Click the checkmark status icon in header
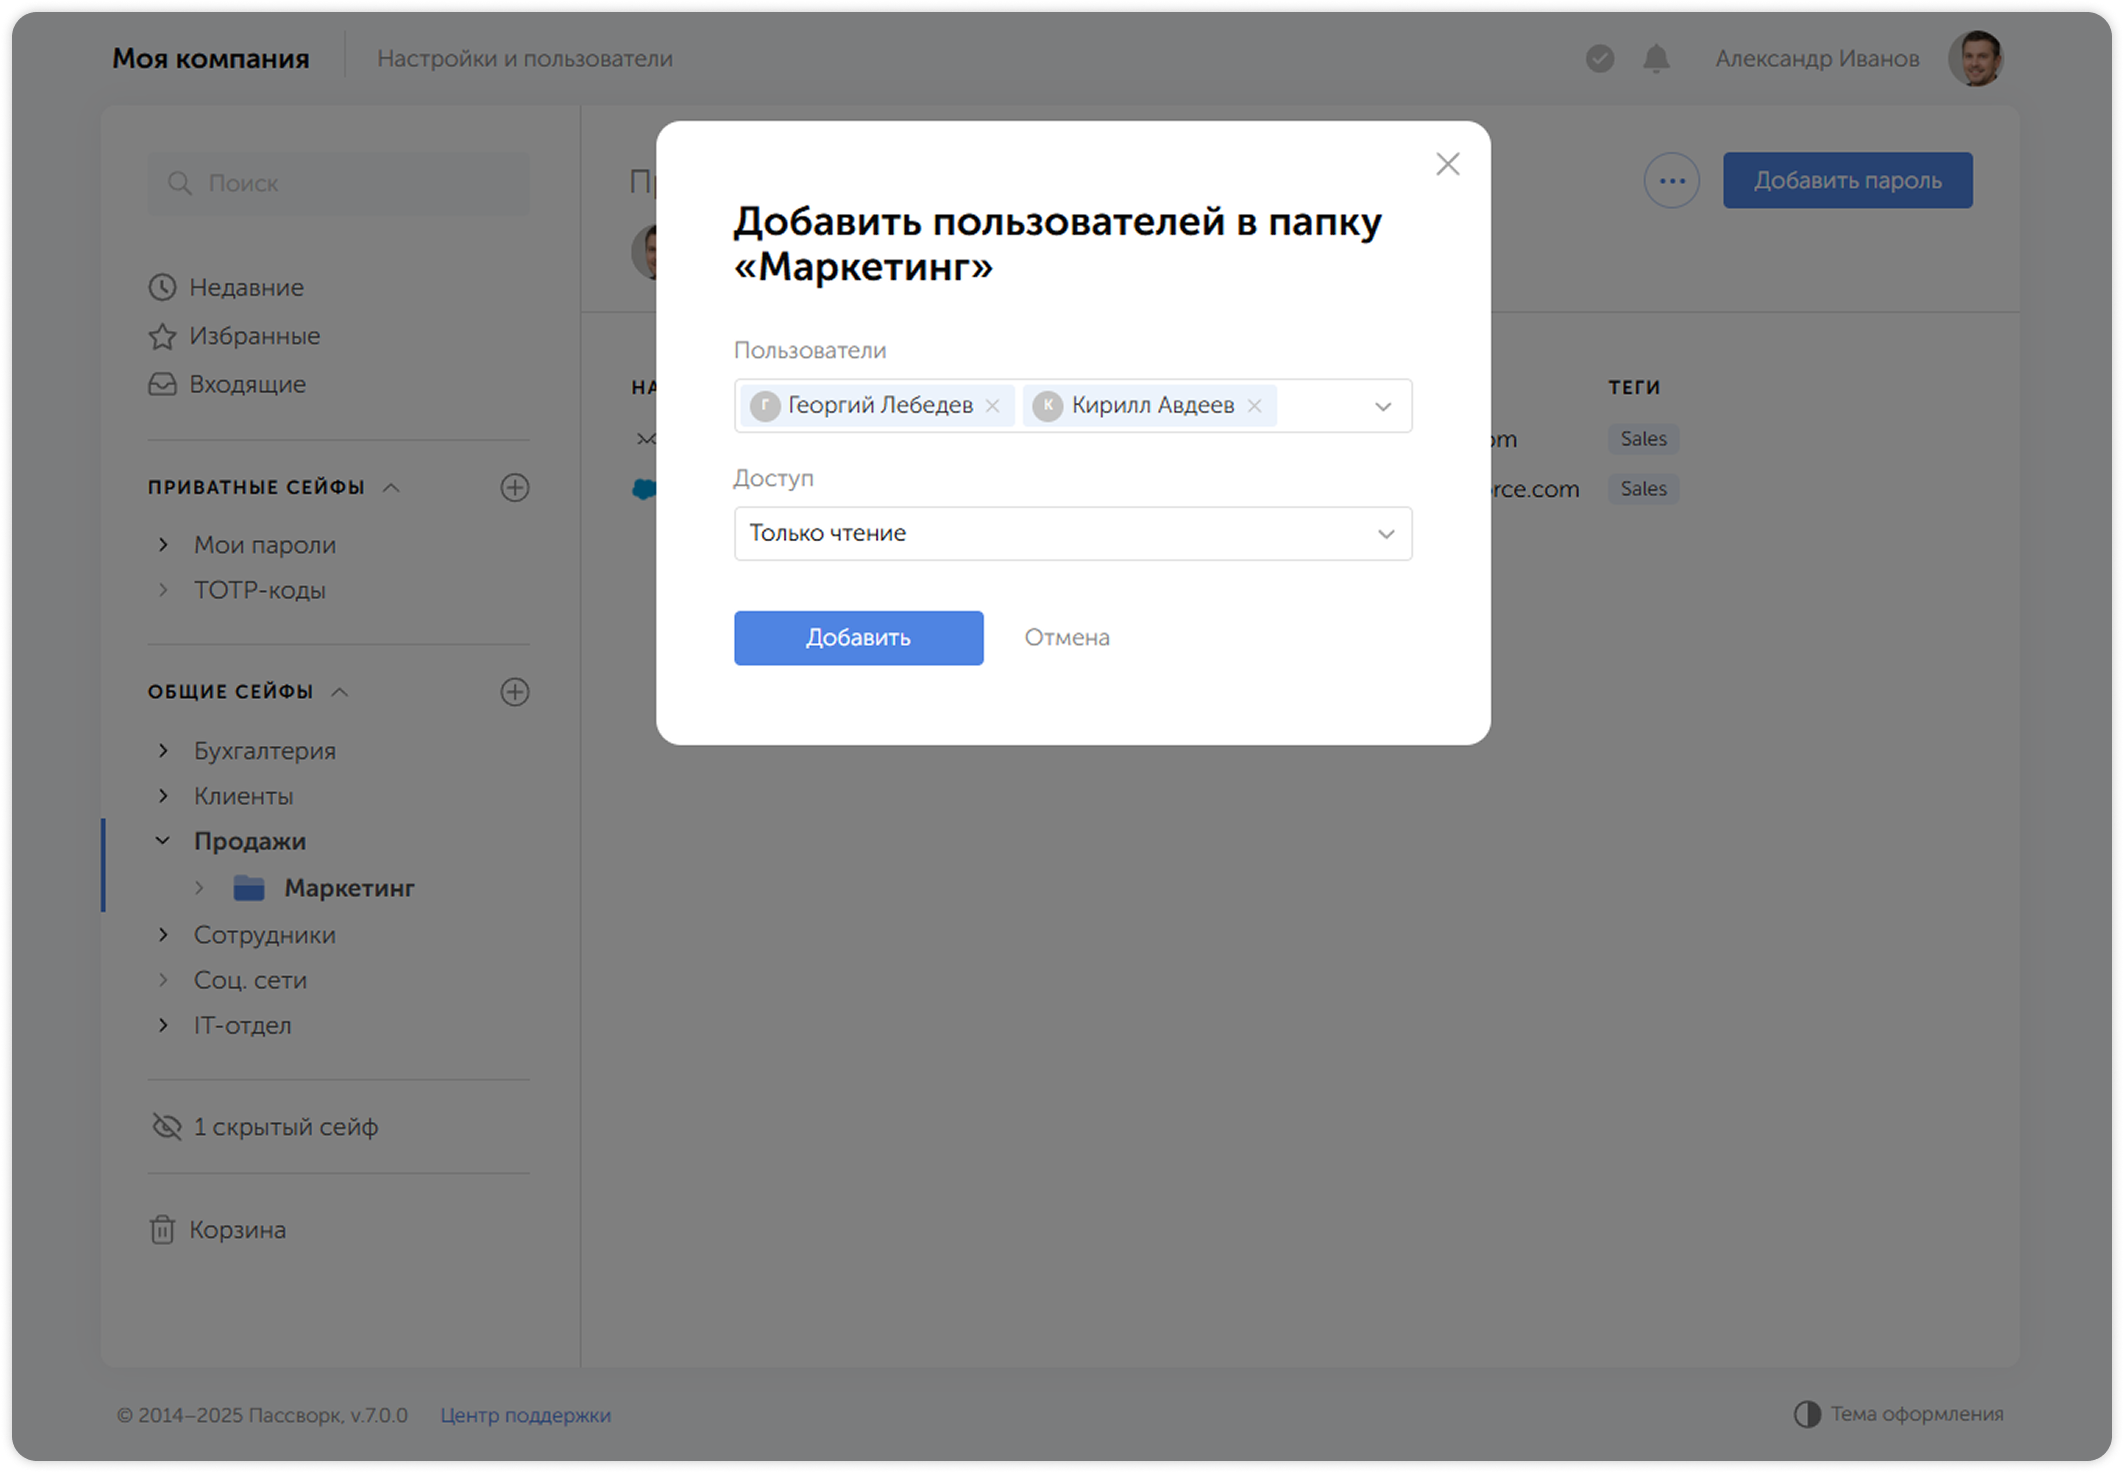 (1599, 59)
